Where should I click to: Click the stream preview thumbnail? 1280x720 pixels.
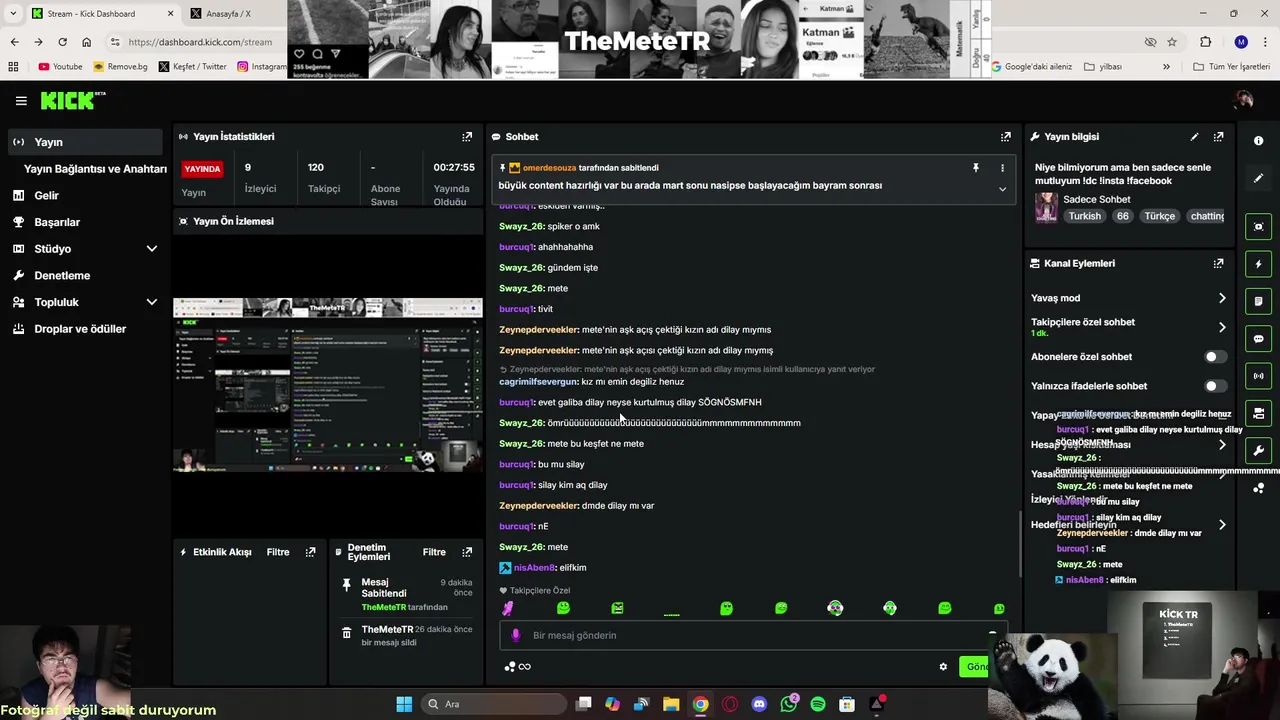[x=328, y=384]
